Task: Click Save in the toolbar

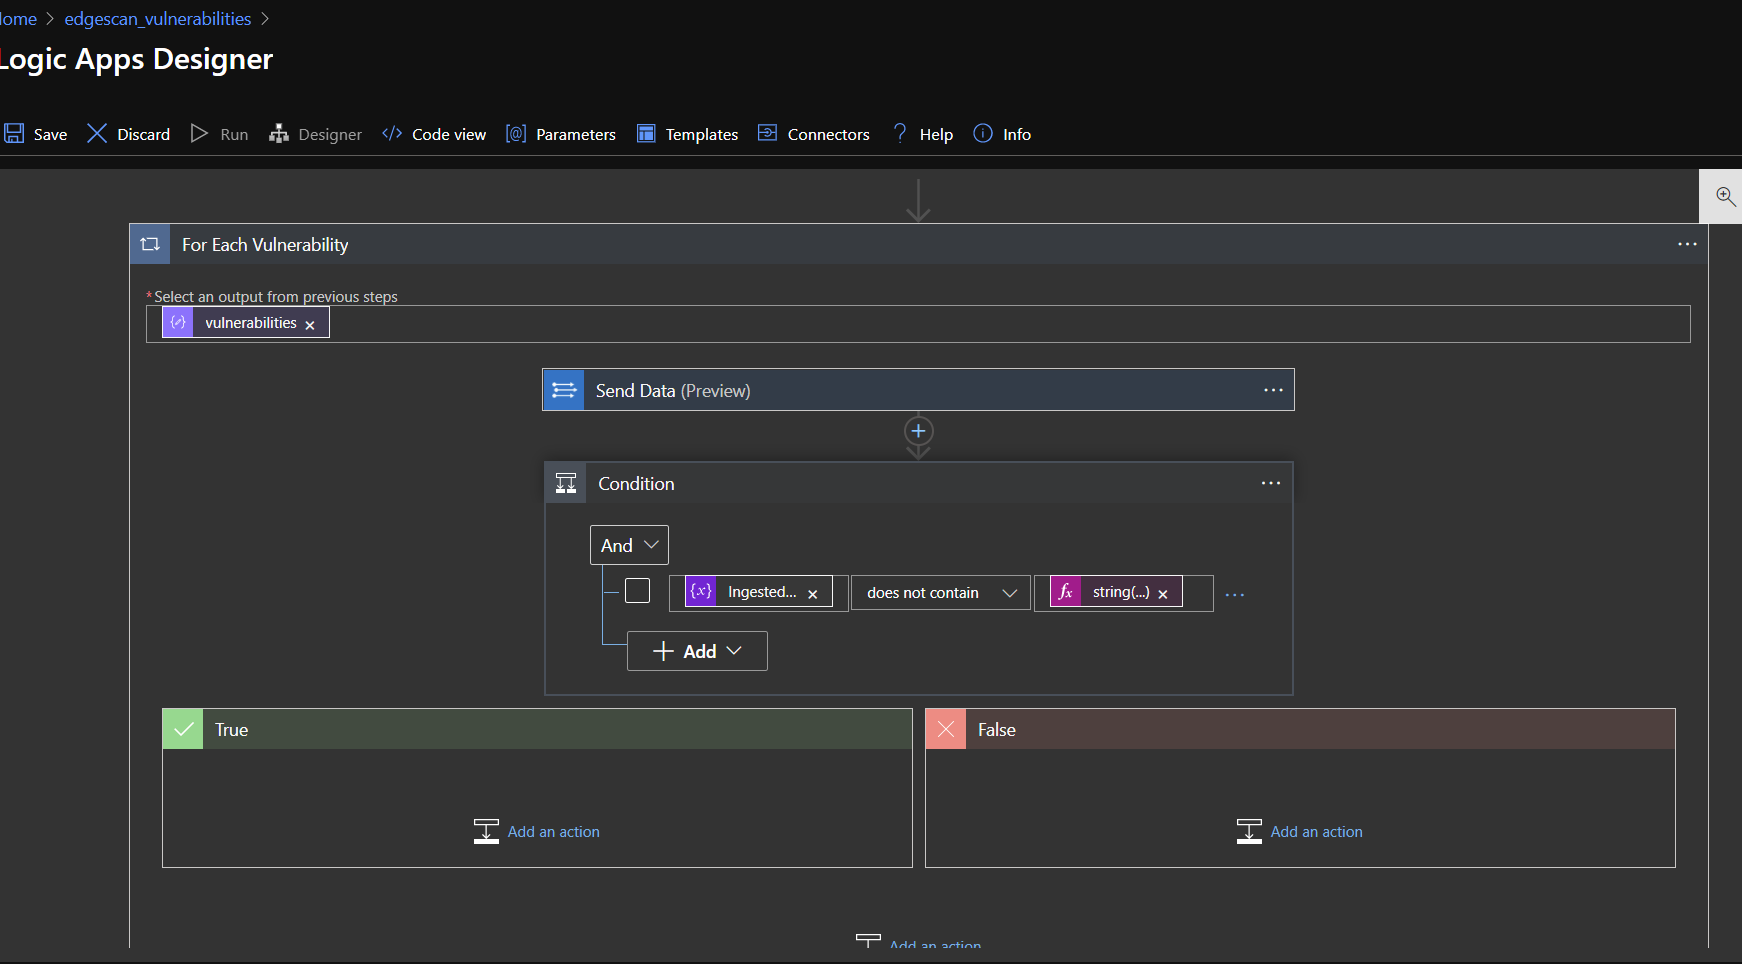Action: [x=36, y=134]
